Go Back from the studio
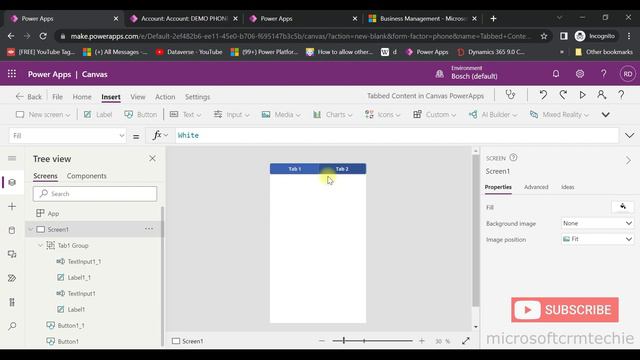This screenshot has height=360, width=640. click(x=29, y=97)
